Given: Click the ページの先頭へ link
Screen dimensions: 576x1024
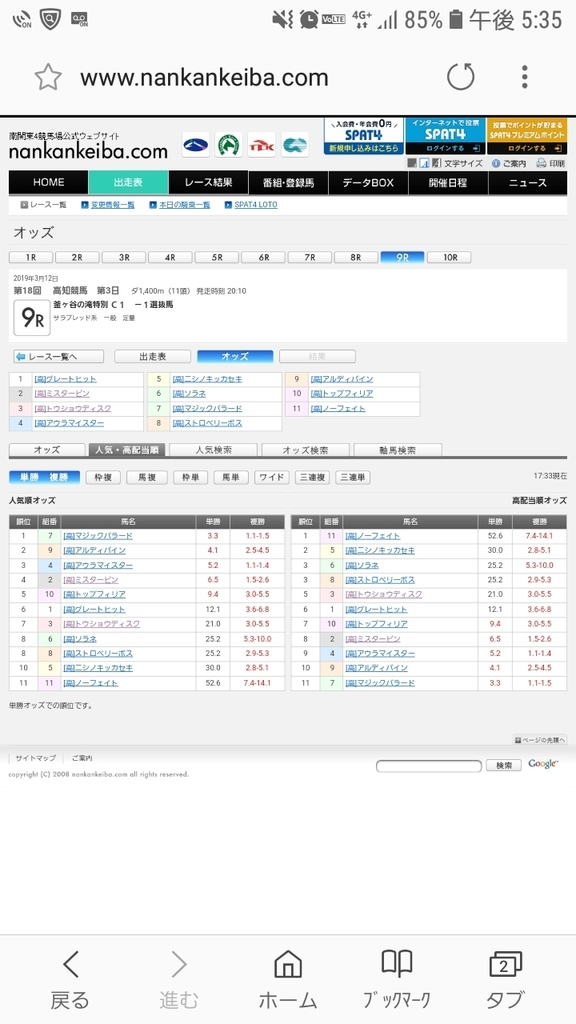Looking at the screenshot, I should point(540,740).
